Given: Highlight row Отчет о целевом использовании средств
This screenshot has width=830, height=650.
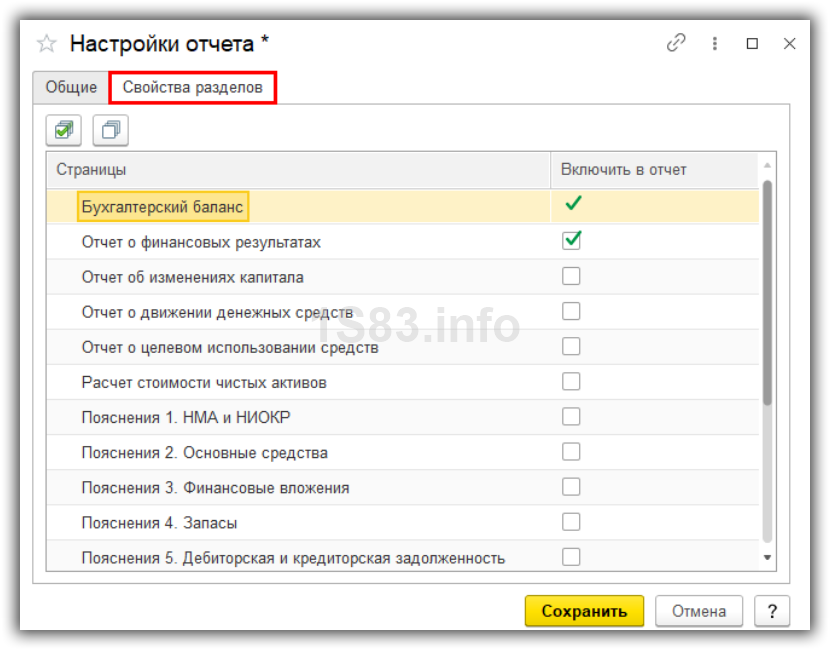Looking at the screenshot, I should click(403, 347).
